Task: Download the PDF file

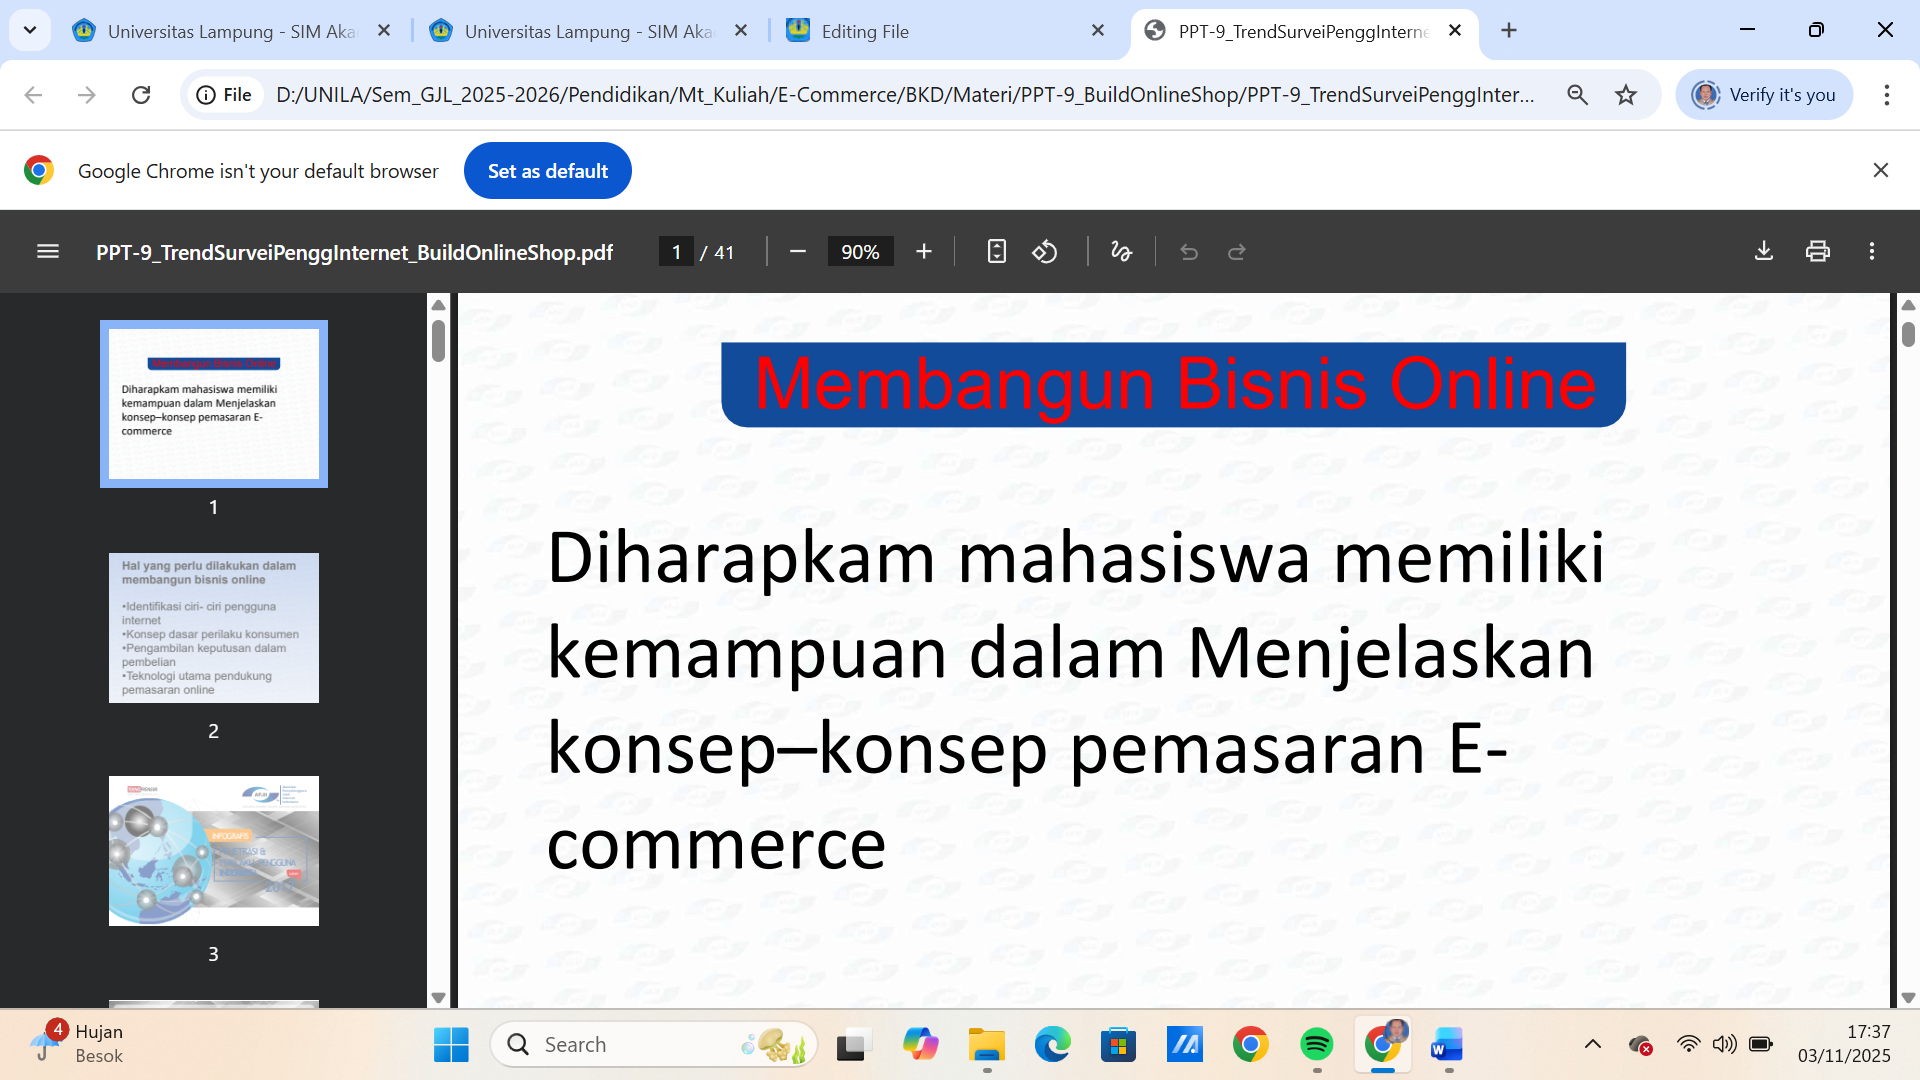Action: [x=1764, y=252]
